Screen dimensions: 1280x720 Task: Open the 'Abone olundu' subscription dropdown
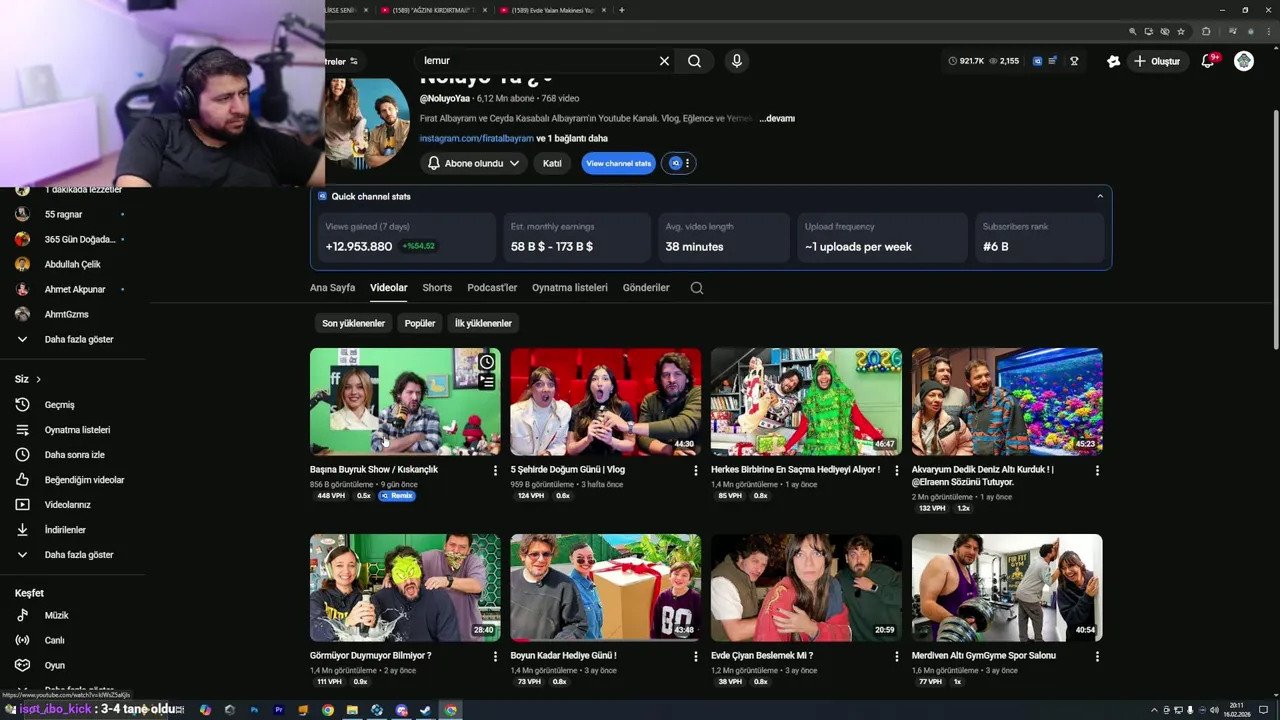[474, 163]
